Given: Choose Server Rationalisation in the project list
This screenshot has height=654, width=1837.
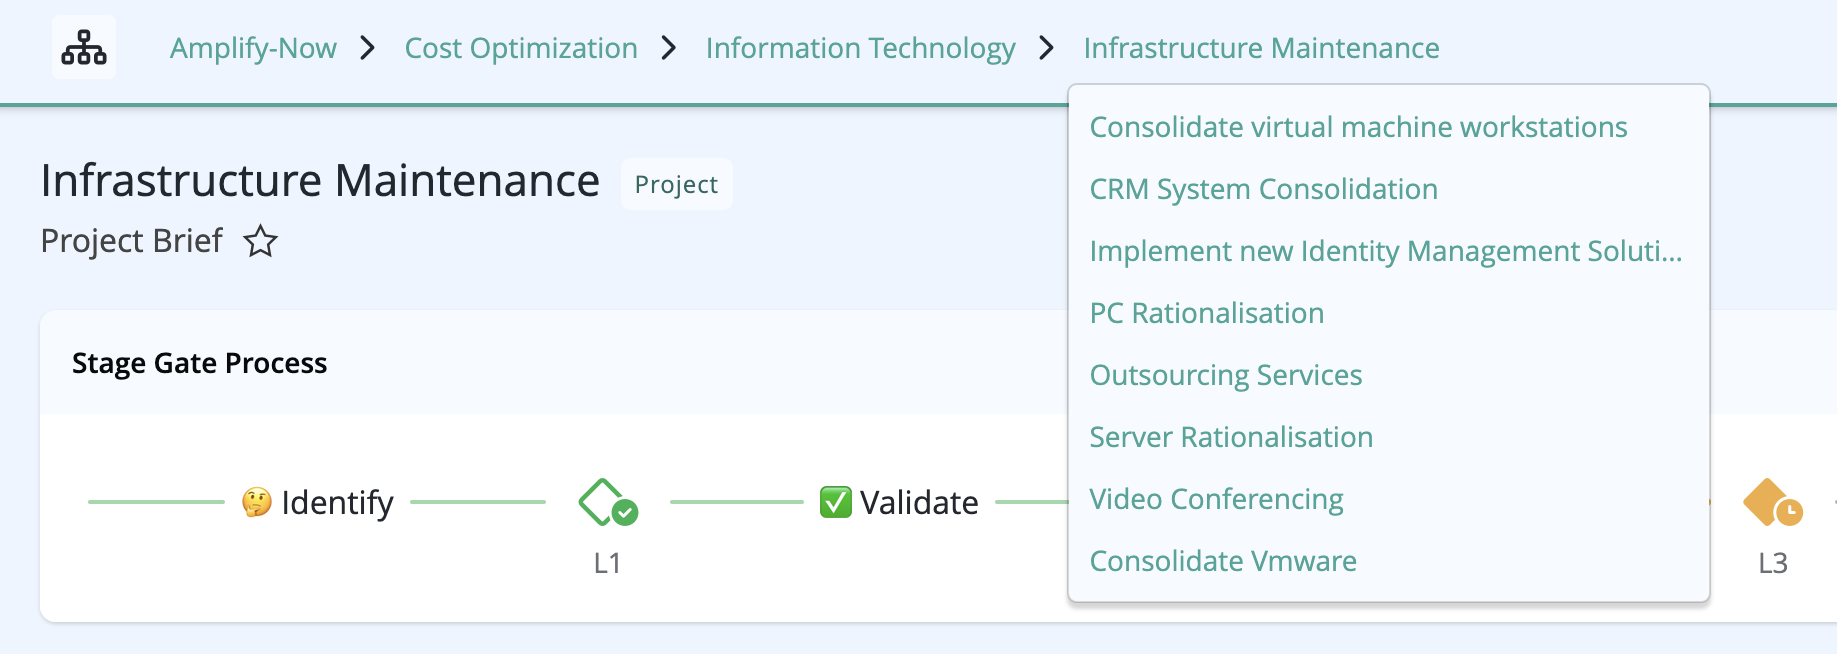Looking at the screenshot, I should [x=1230, y=437].
